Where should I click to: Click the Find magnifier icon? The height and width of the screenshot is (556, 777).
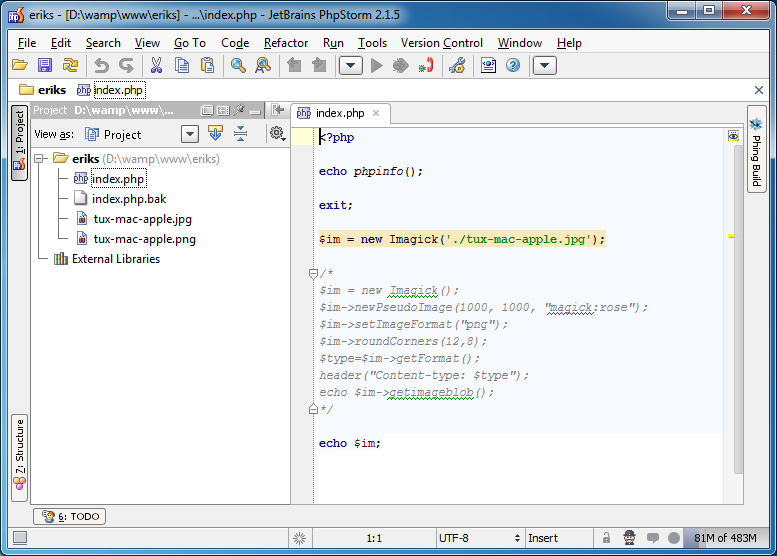(238, 65)
